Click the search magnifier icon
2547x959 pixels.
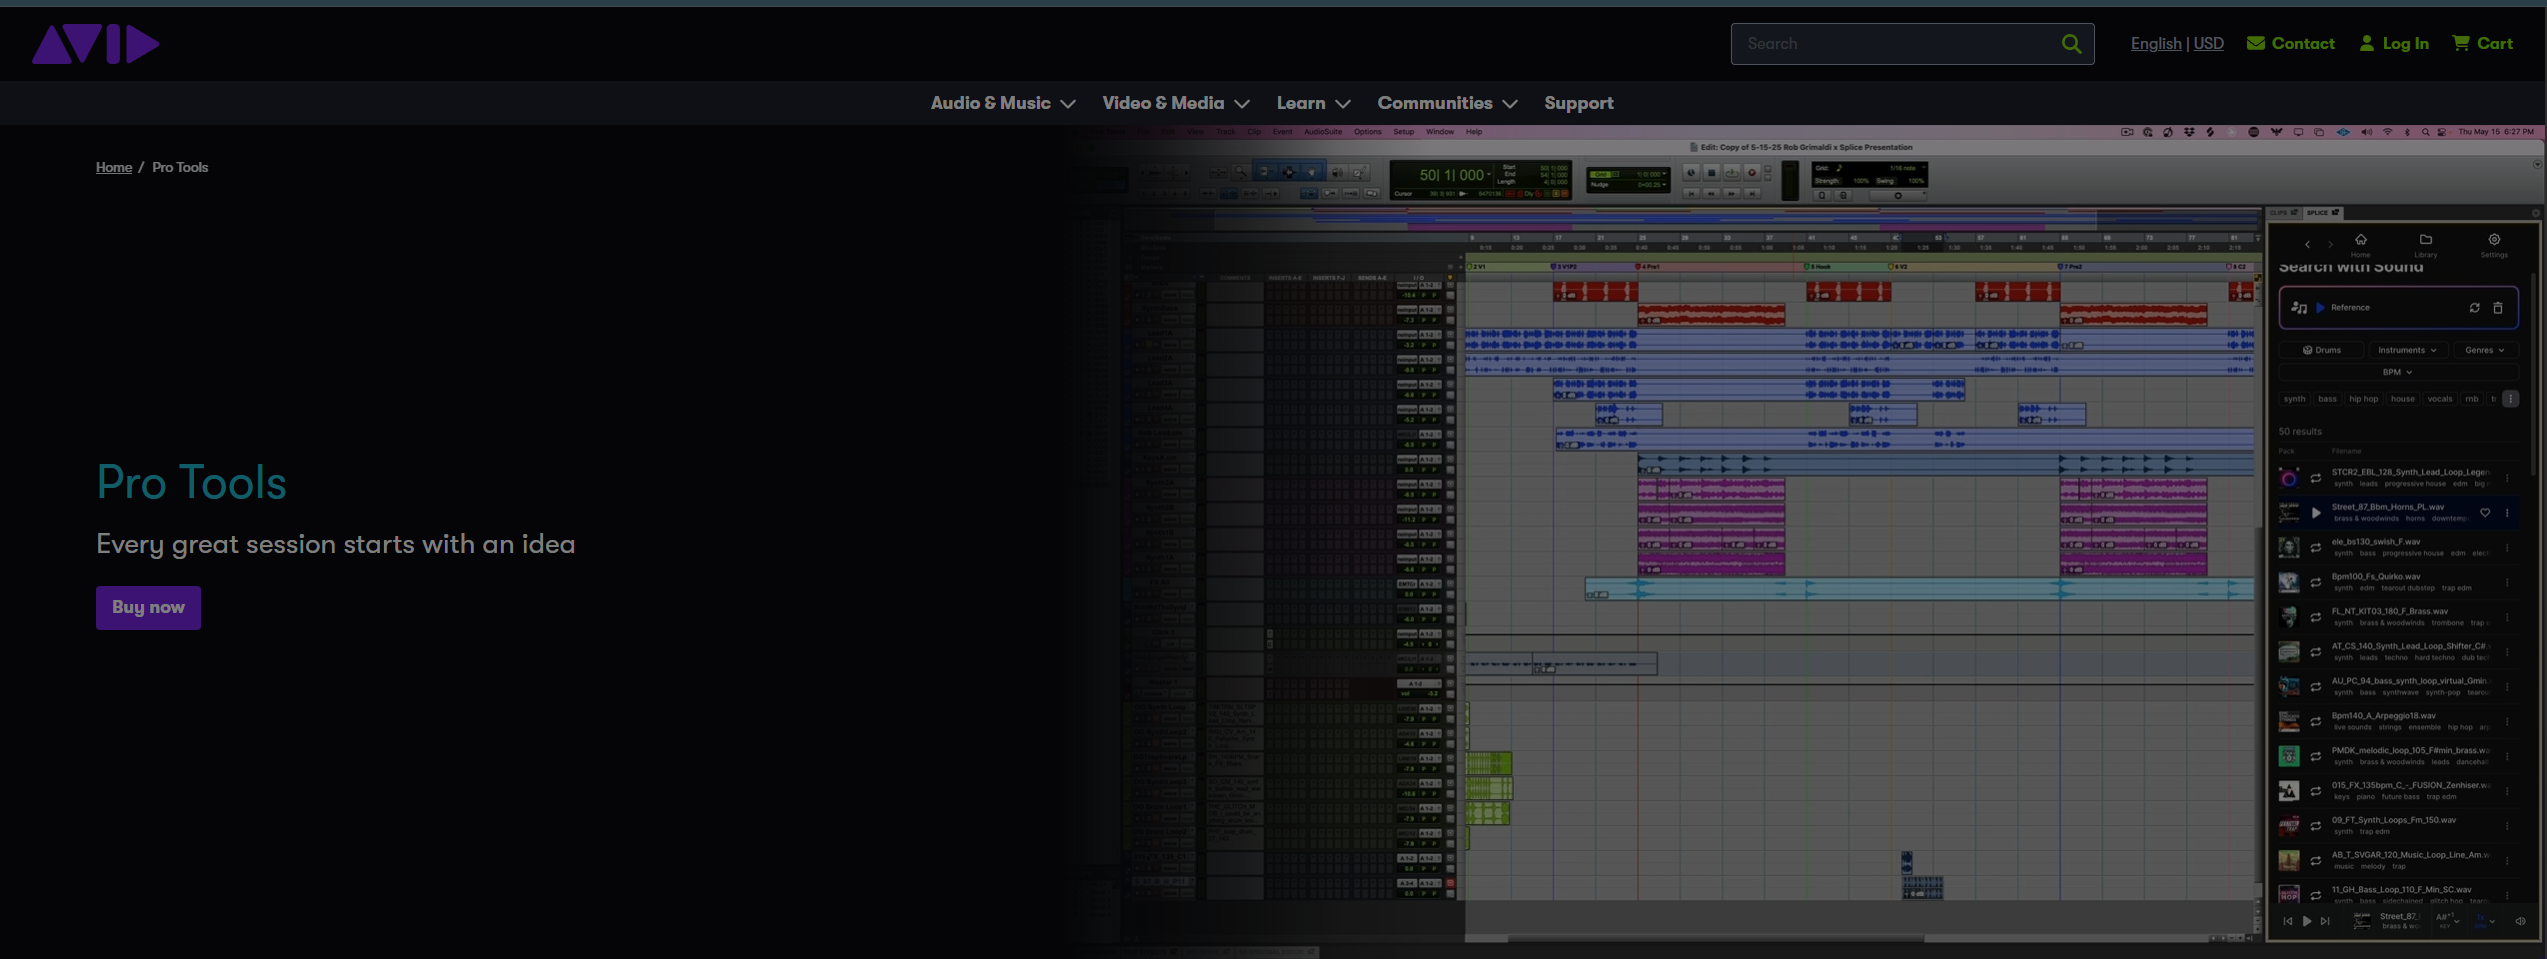coord(2071,44)
